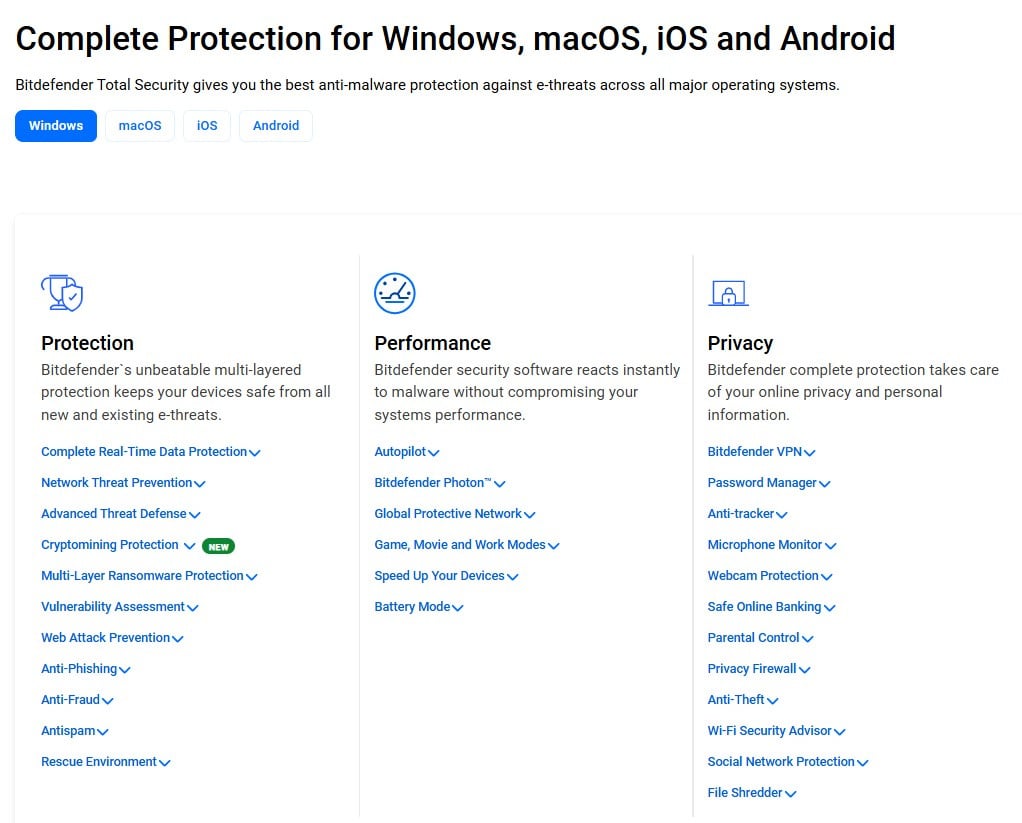Click the Protection trophy shield icon
Image resolution: width=1022 pixels, height=823 pixels.
coord(62,293)
